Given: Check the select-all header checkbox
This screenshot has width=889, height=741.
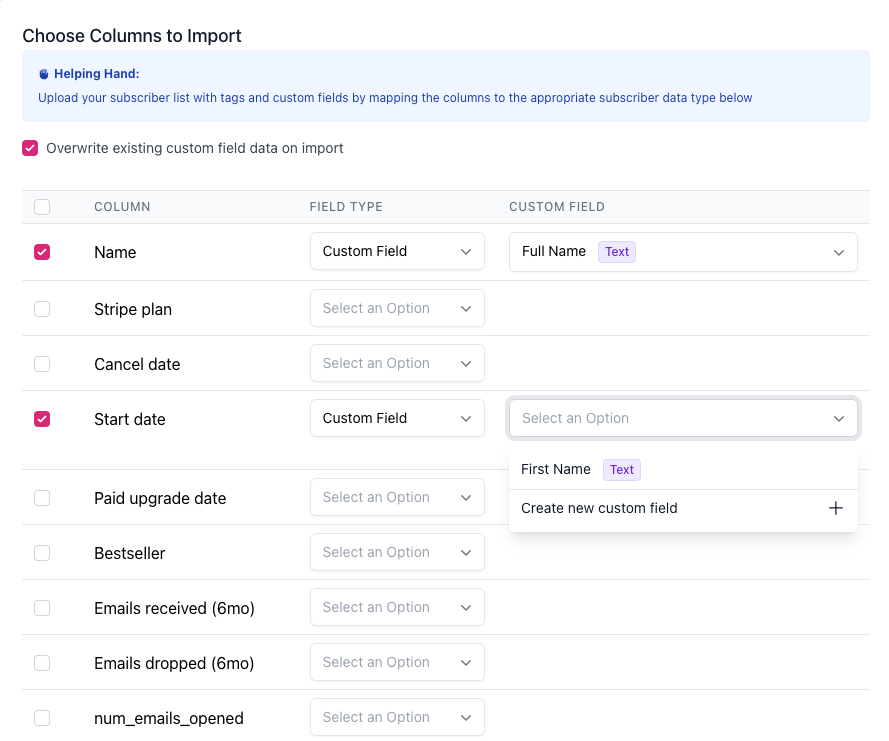Looking at the screenshot, I should (x=42, y=207).
